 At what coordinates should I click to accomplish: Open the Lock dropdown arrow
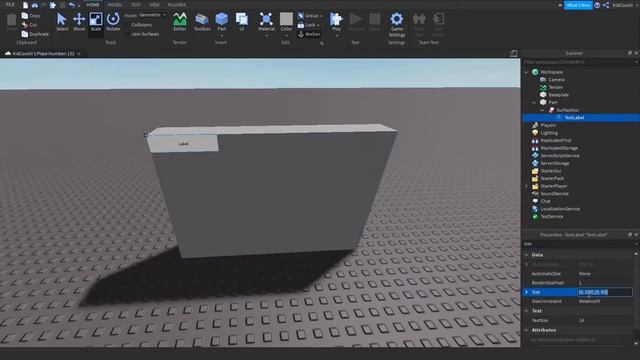(318, 25)
